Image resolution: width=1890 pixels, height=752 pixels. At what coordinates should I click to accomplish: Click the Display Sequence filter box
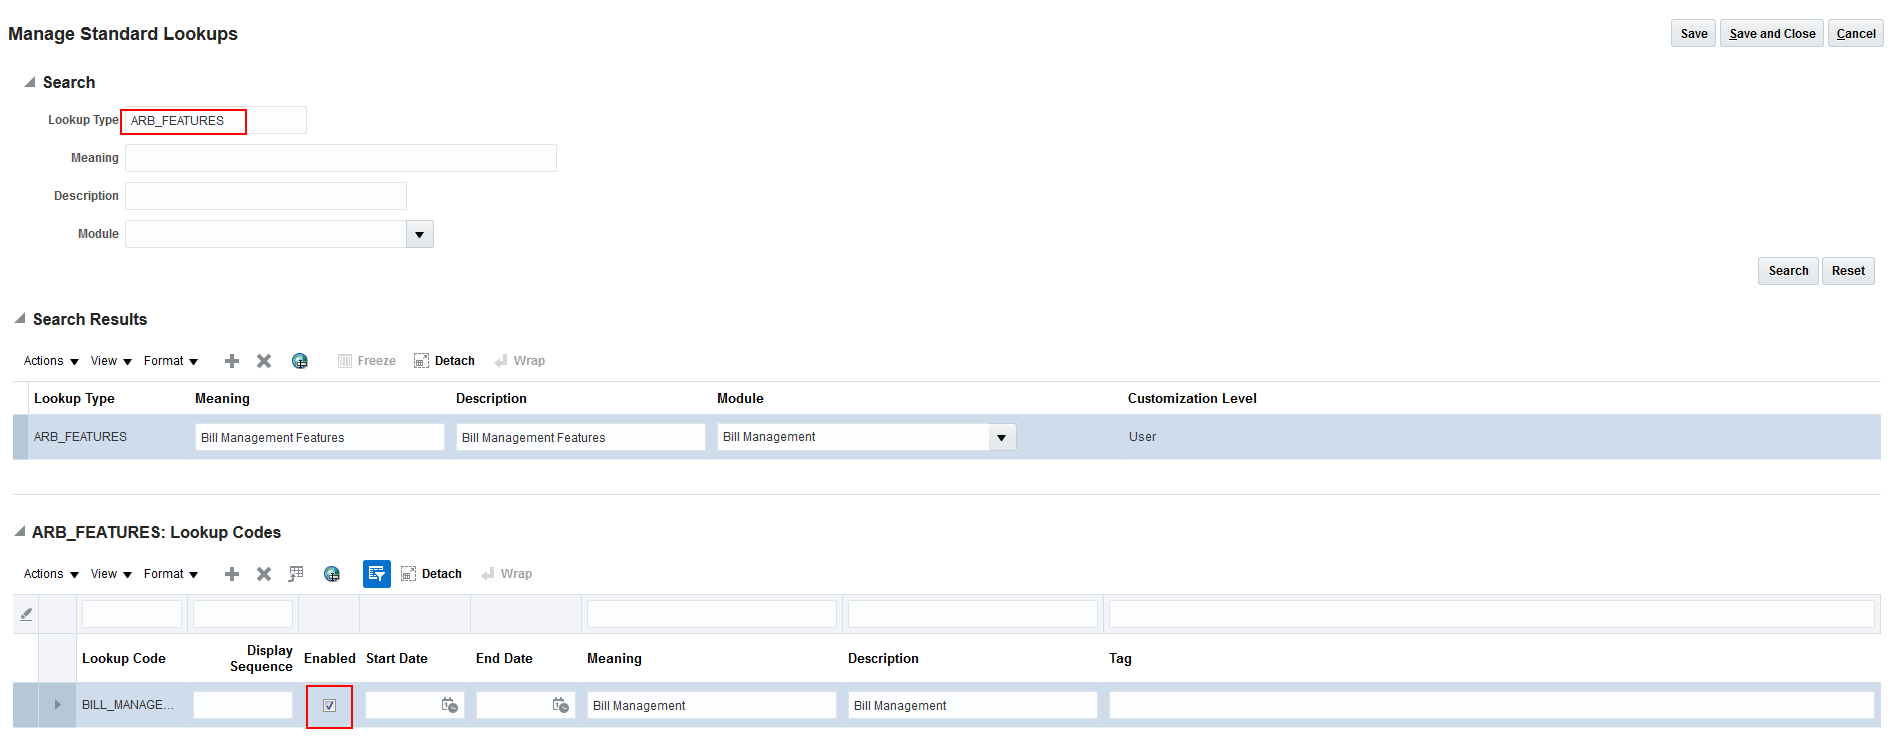pyautogui.click(x=243, y=614)
